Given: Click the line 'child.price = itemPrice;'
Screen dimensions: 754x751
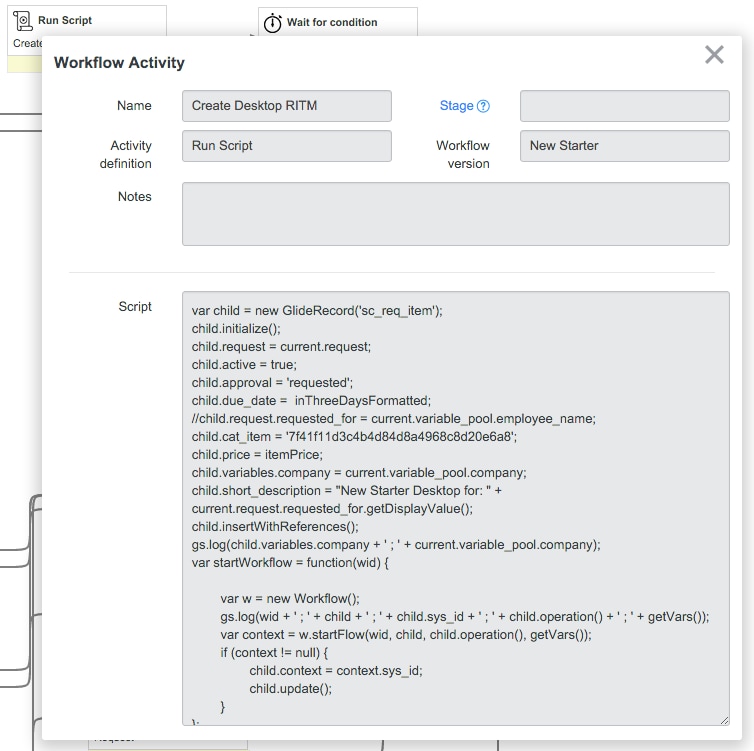Looking at the screenshot, I should (x=257, y=455).
